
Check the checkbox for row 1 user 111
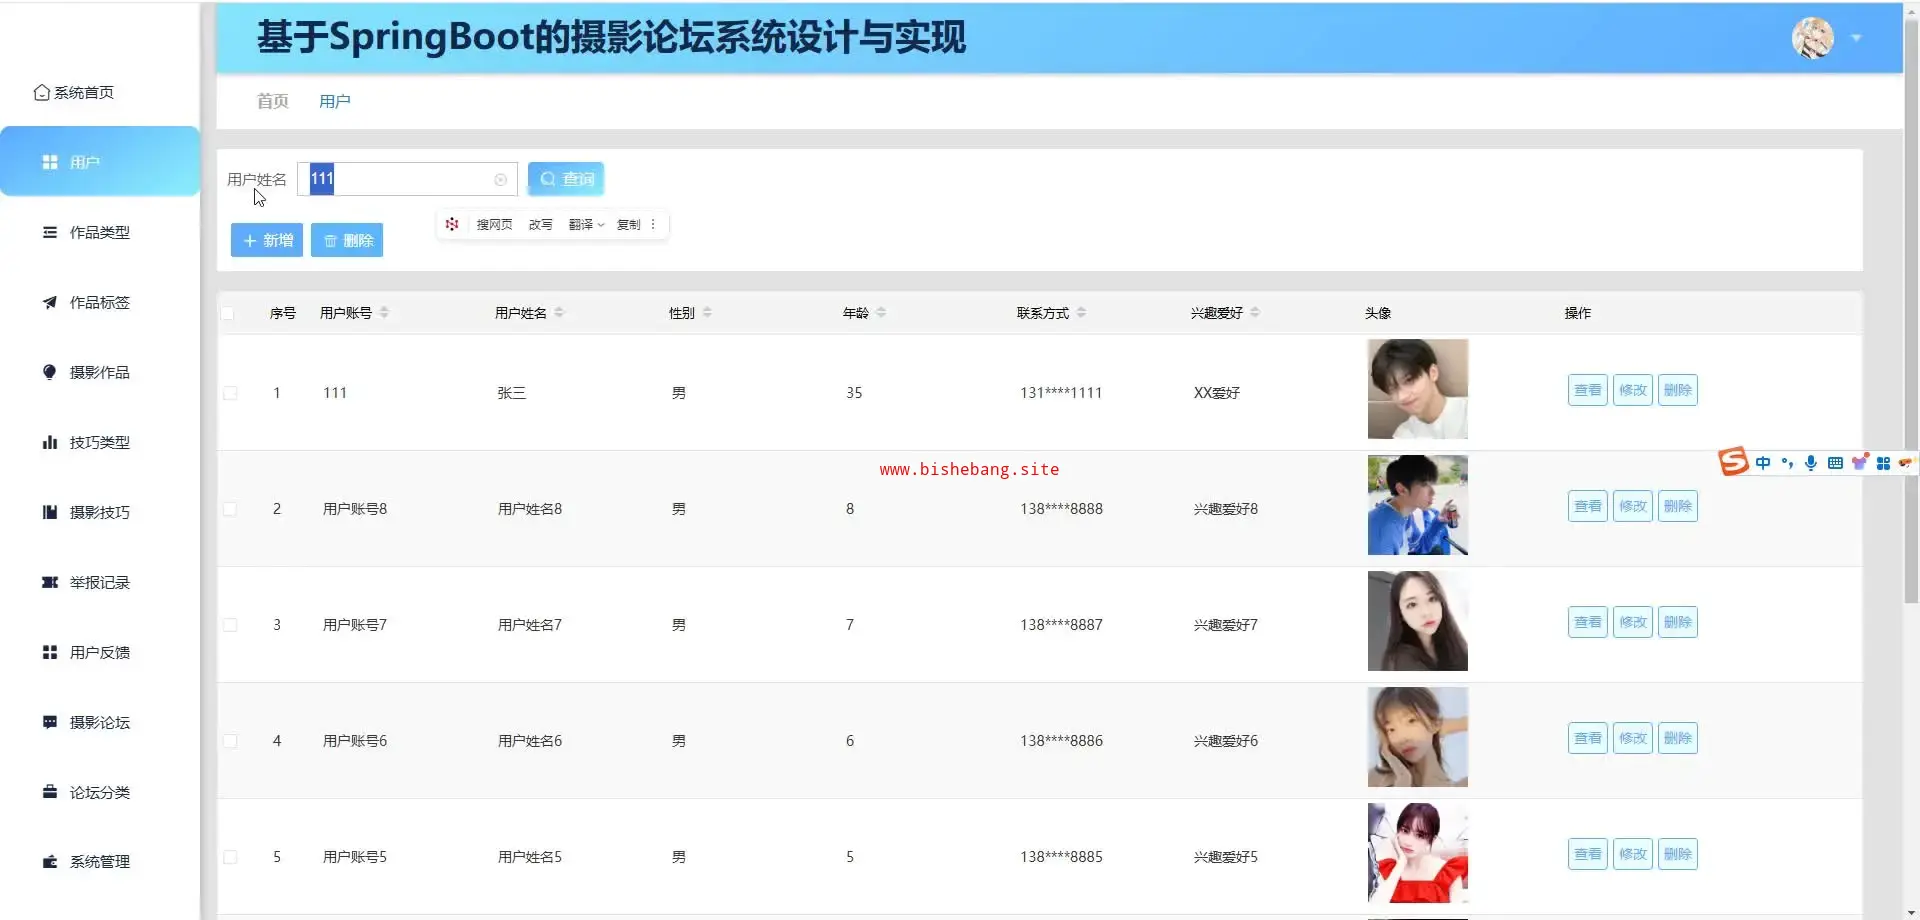230,393
